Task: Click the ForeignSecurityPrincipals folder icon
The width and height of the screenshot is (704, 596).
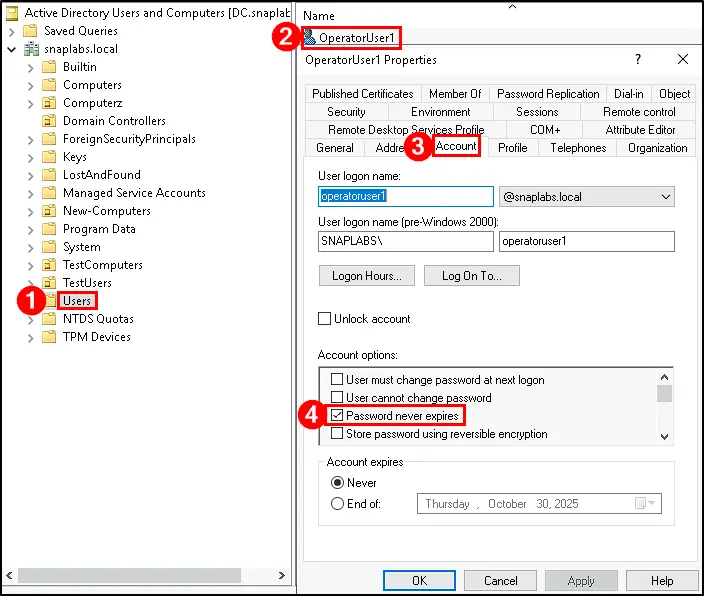Action: pos(49,139)
